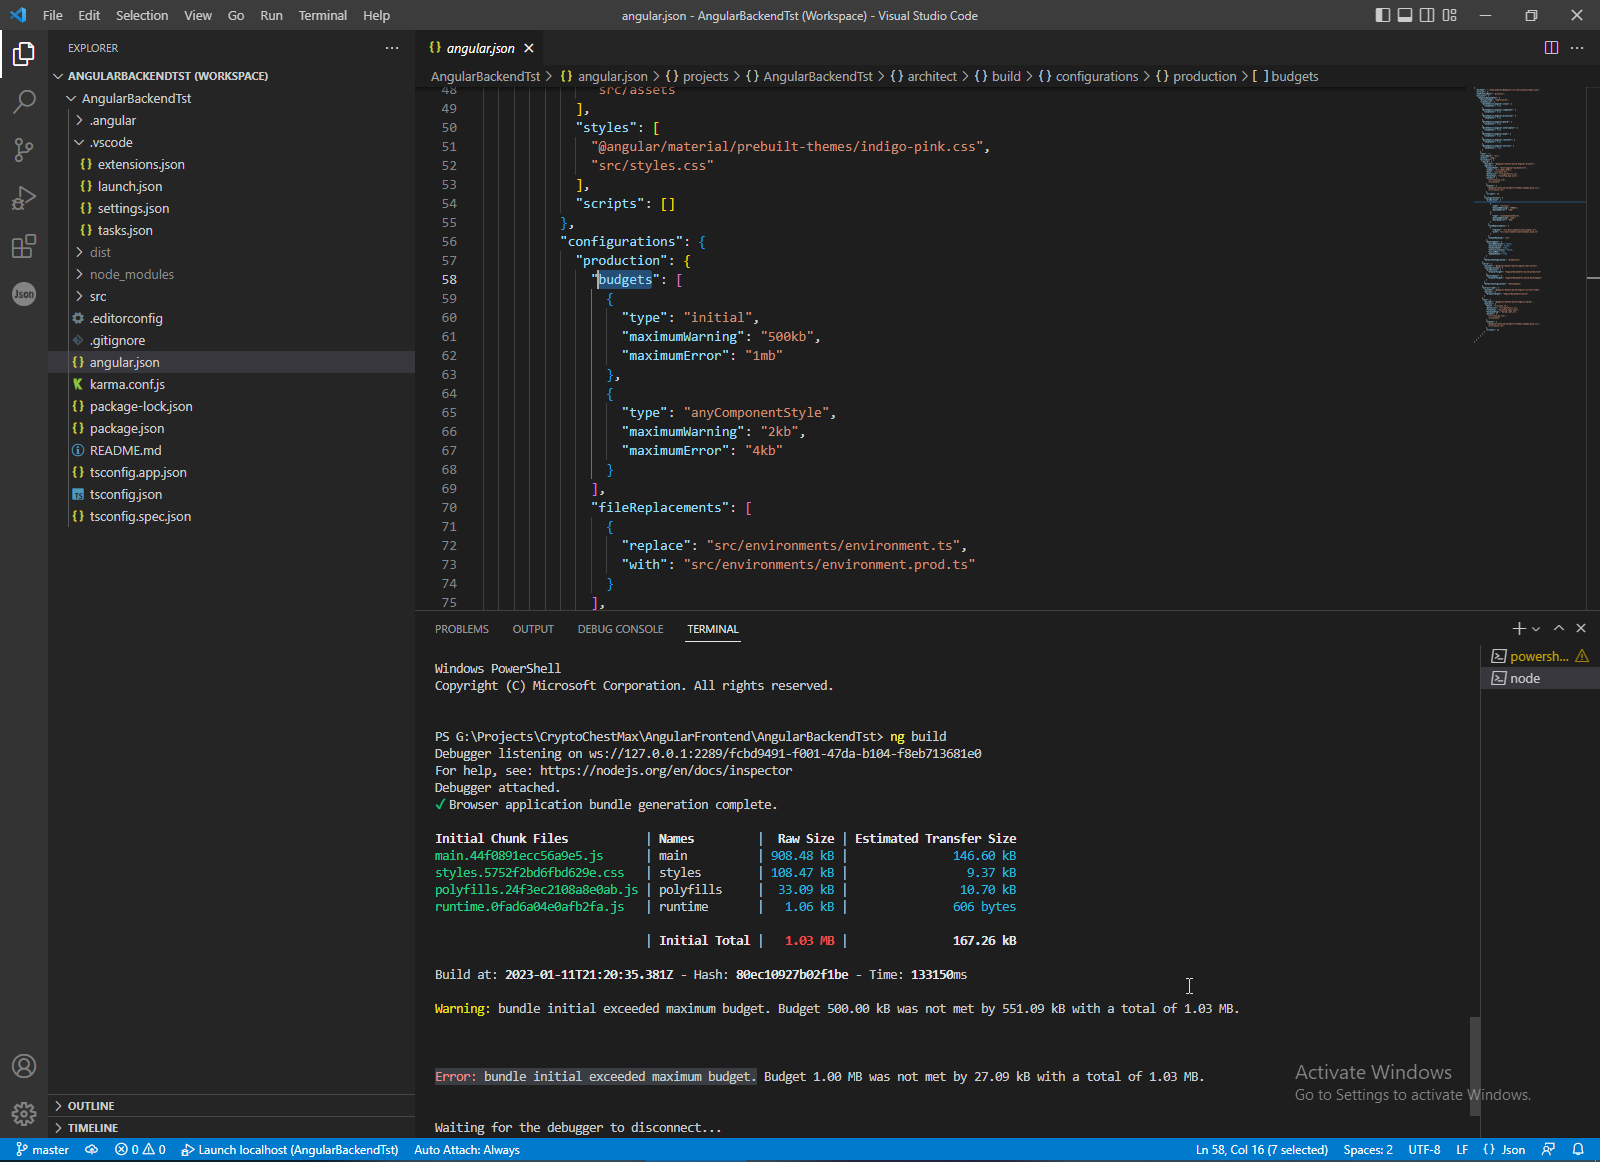This screenshot has width=1600, height=1162.
Task: Open the Source Control view
Action: pos(24,150)
